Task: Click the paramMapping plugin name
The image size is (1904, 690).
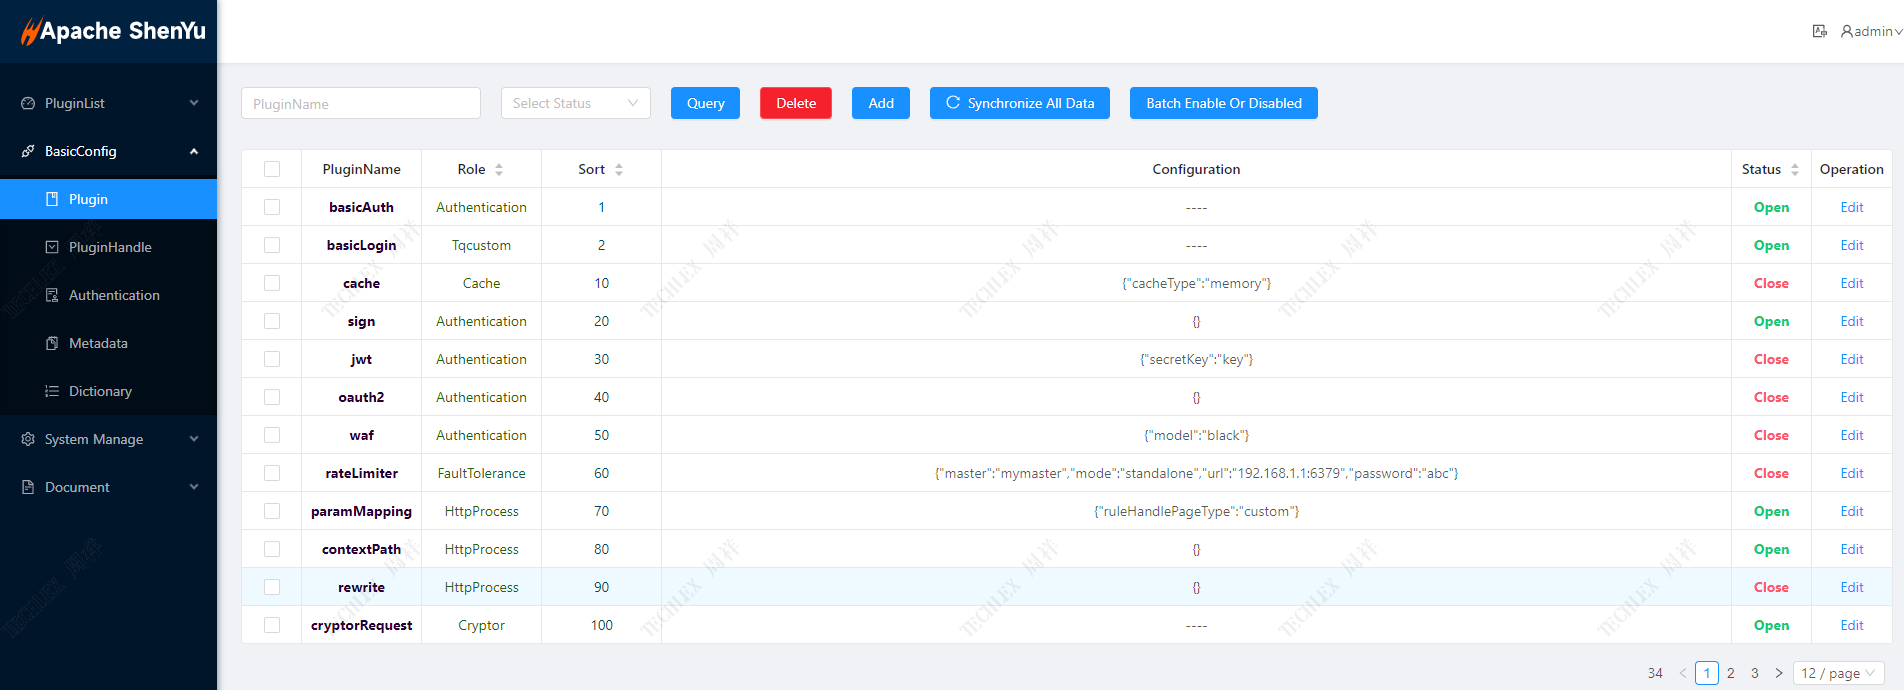Action: click(361, 511)
